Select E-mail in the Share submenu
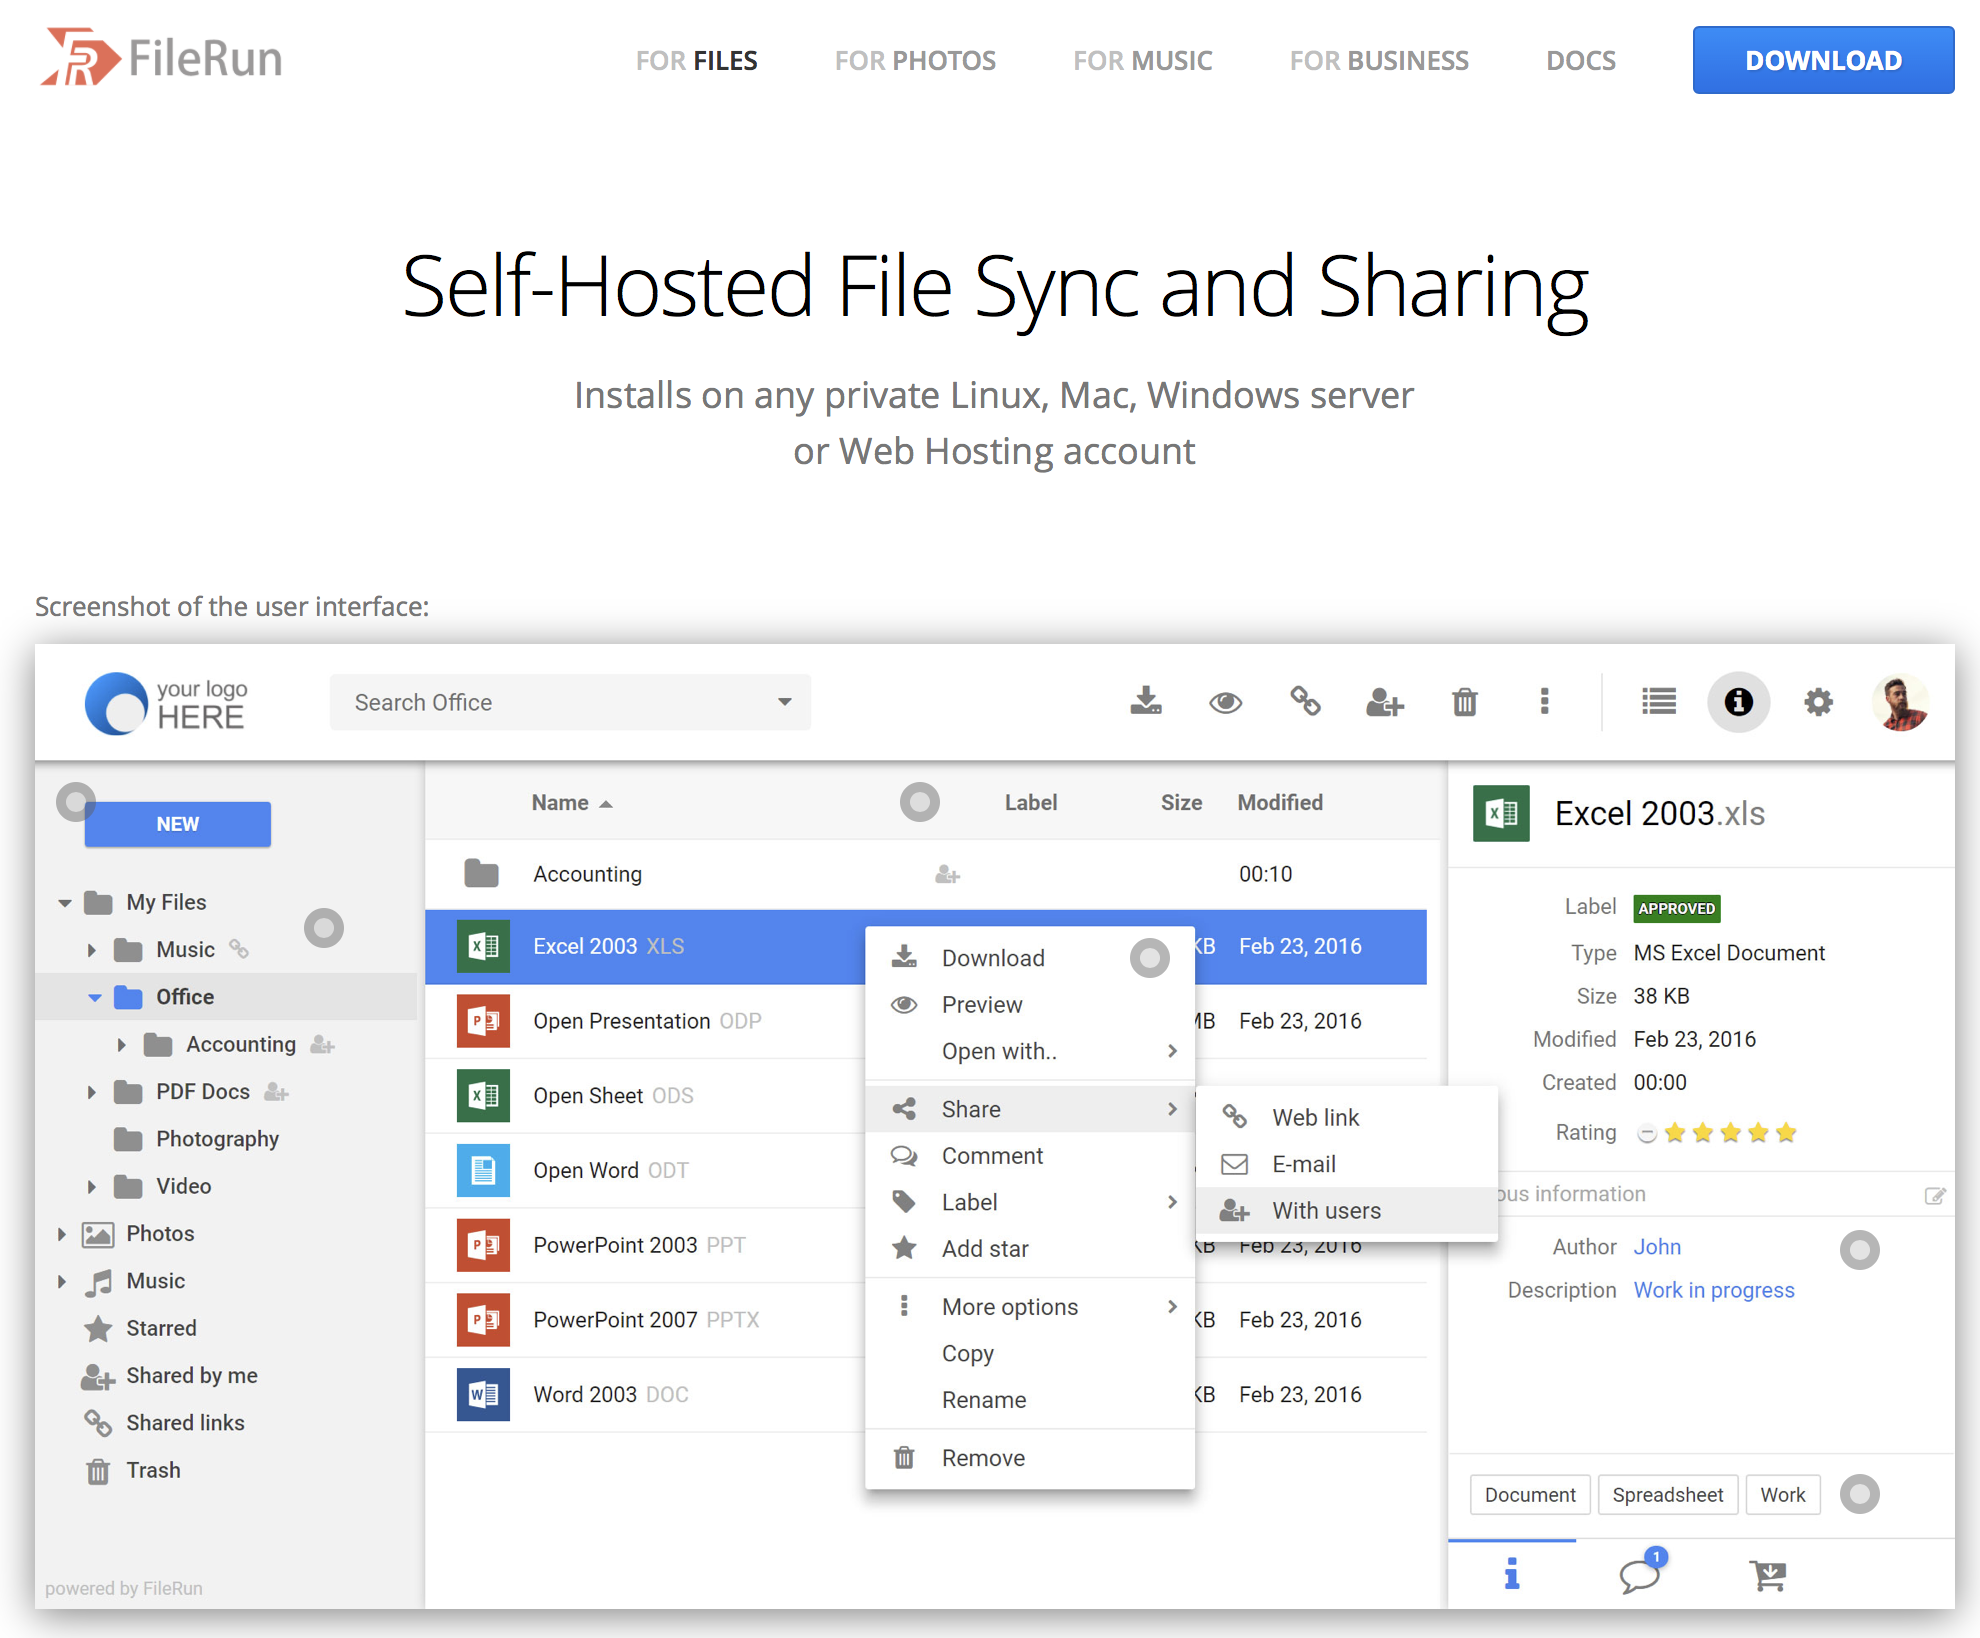Image resolution: width=1980 pixels, height=1638 pixels. pyautogui.click(x=1347, y=1164)
